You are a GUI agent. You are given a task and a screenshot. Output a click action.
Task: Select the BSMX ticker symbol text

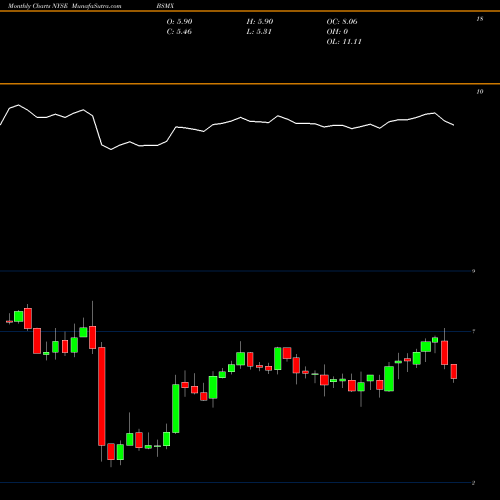pos(165,6)
